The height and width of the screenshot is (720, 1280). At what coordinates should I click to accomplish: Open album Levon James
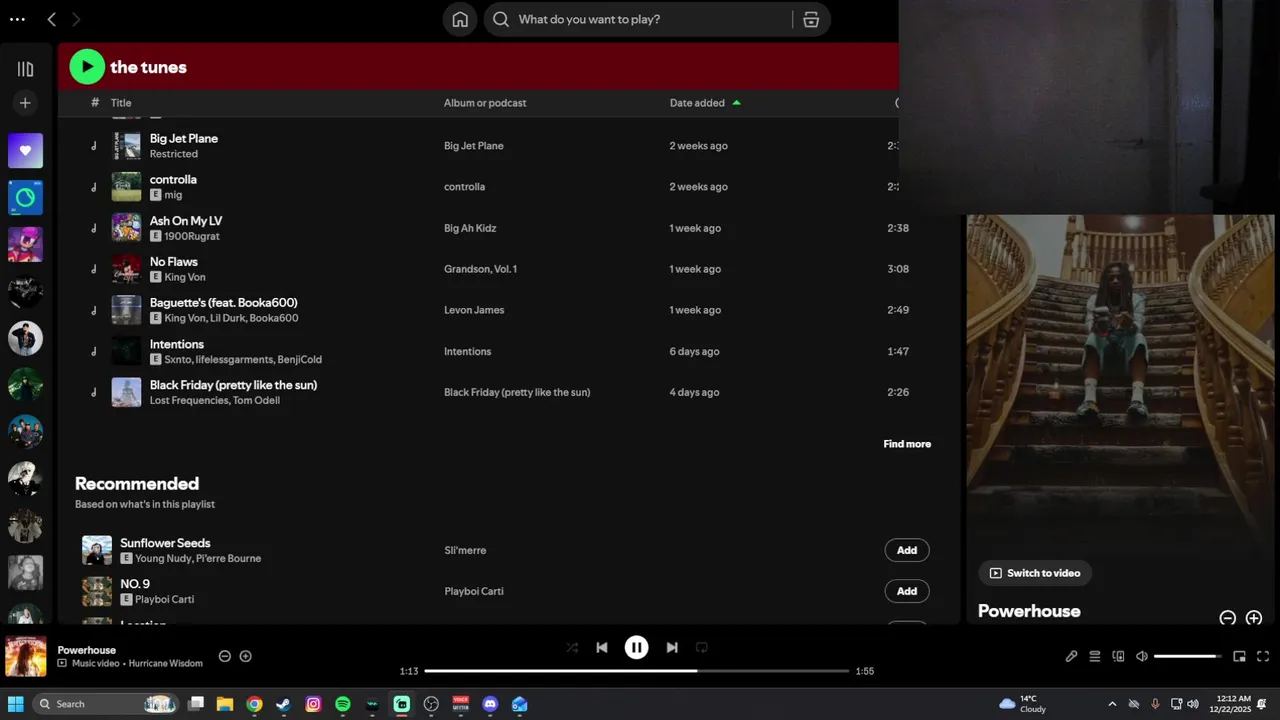pyautogui.click(x=474, y=310)
